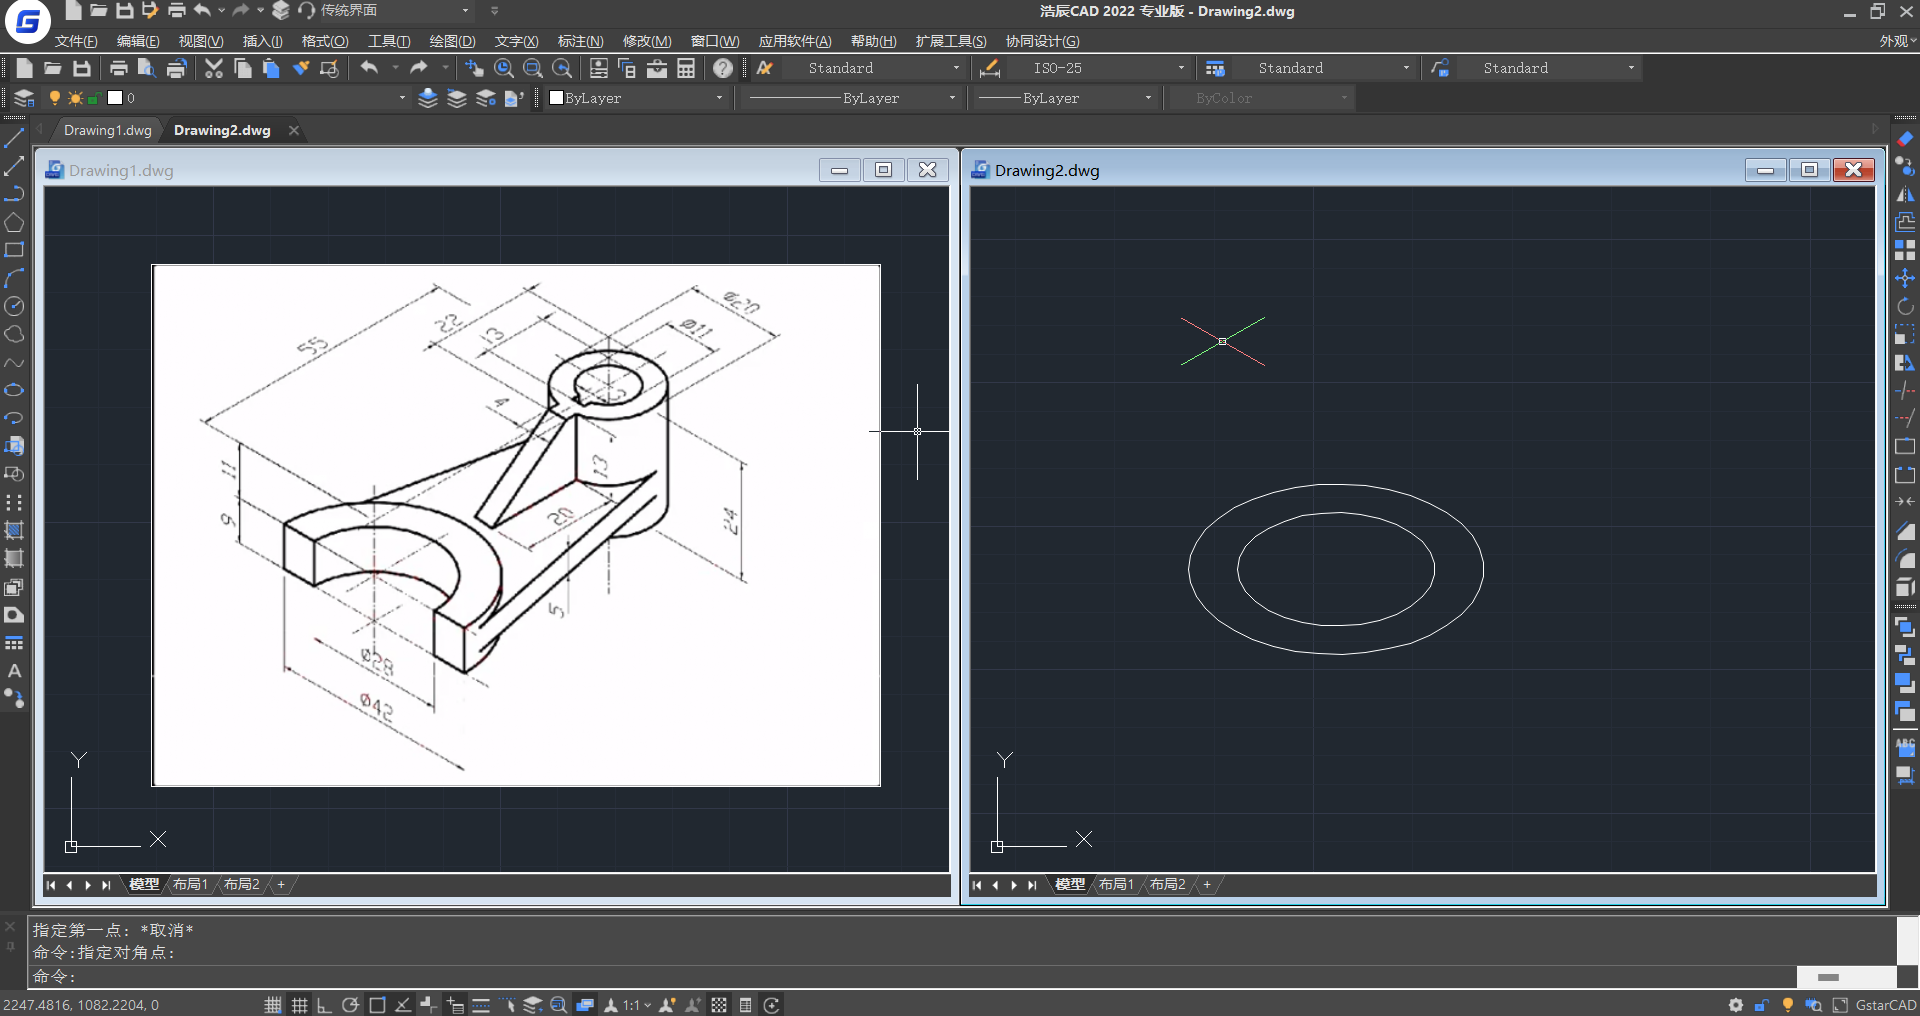Select the Line tool in draw toolbar
Viewport: 1920px width, 1016px height.
(14, 138)
